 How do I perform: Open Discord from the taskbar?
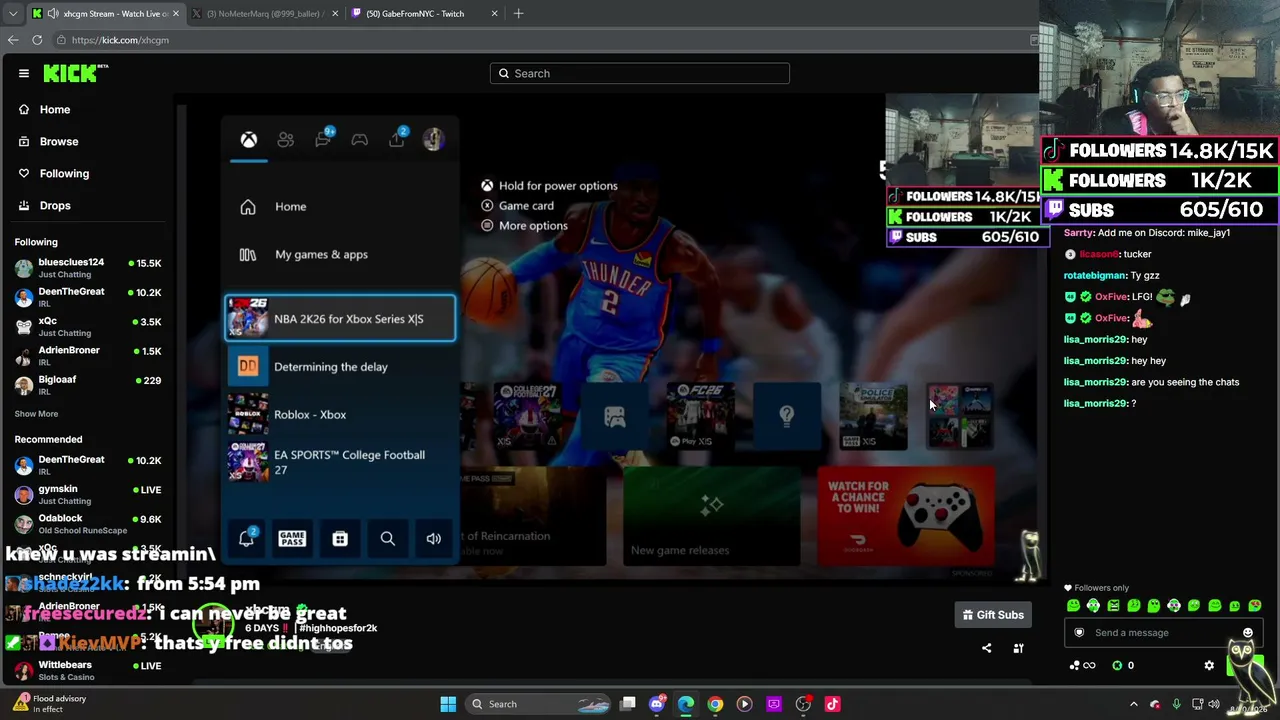coord(657,704)
